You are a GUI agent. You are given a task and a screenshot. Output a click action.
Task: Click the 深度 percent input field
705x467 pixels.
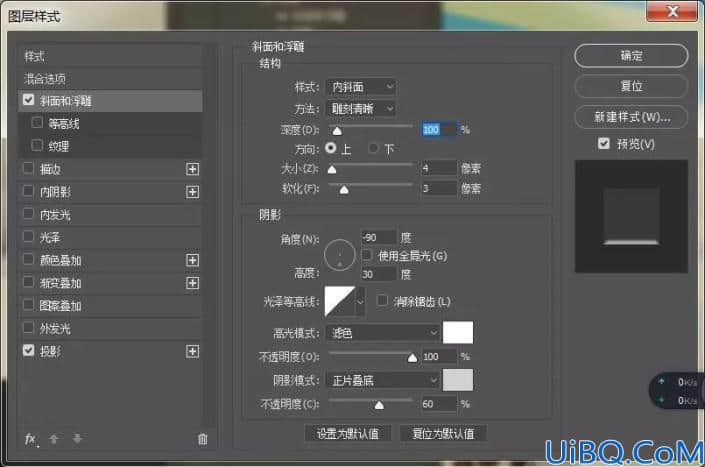click(439, 130)
